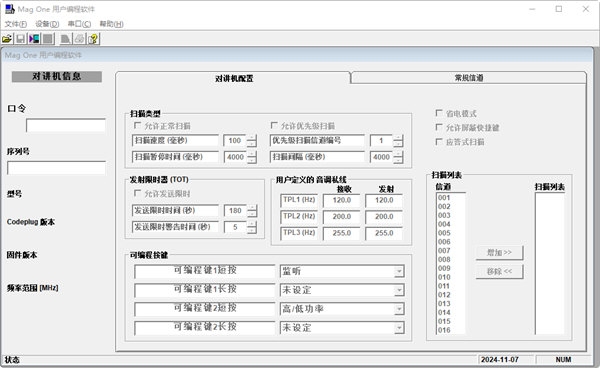Click the 序列号 serial number field
600x368 pixels.
pyautogui.click(x=56, y=168)
